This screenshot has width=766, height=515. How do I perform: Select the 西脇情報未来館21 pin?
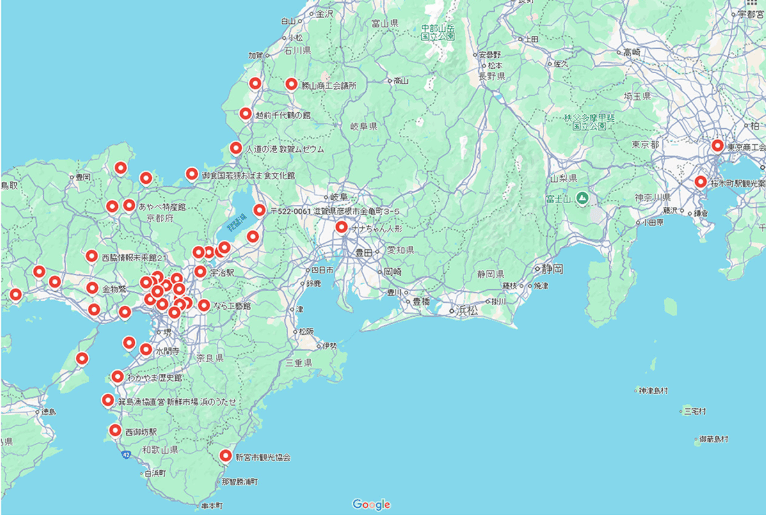(92, 256)
